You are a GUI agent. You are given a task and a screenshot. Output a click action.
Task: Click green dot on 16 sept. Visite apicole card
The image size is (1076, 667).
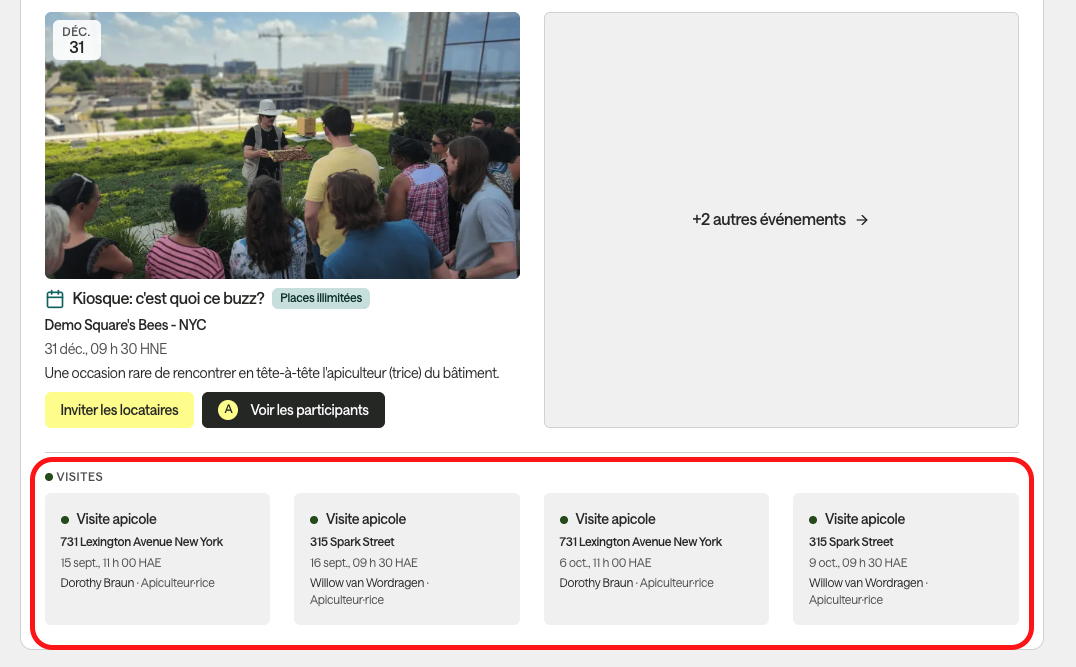coord(314,519)
